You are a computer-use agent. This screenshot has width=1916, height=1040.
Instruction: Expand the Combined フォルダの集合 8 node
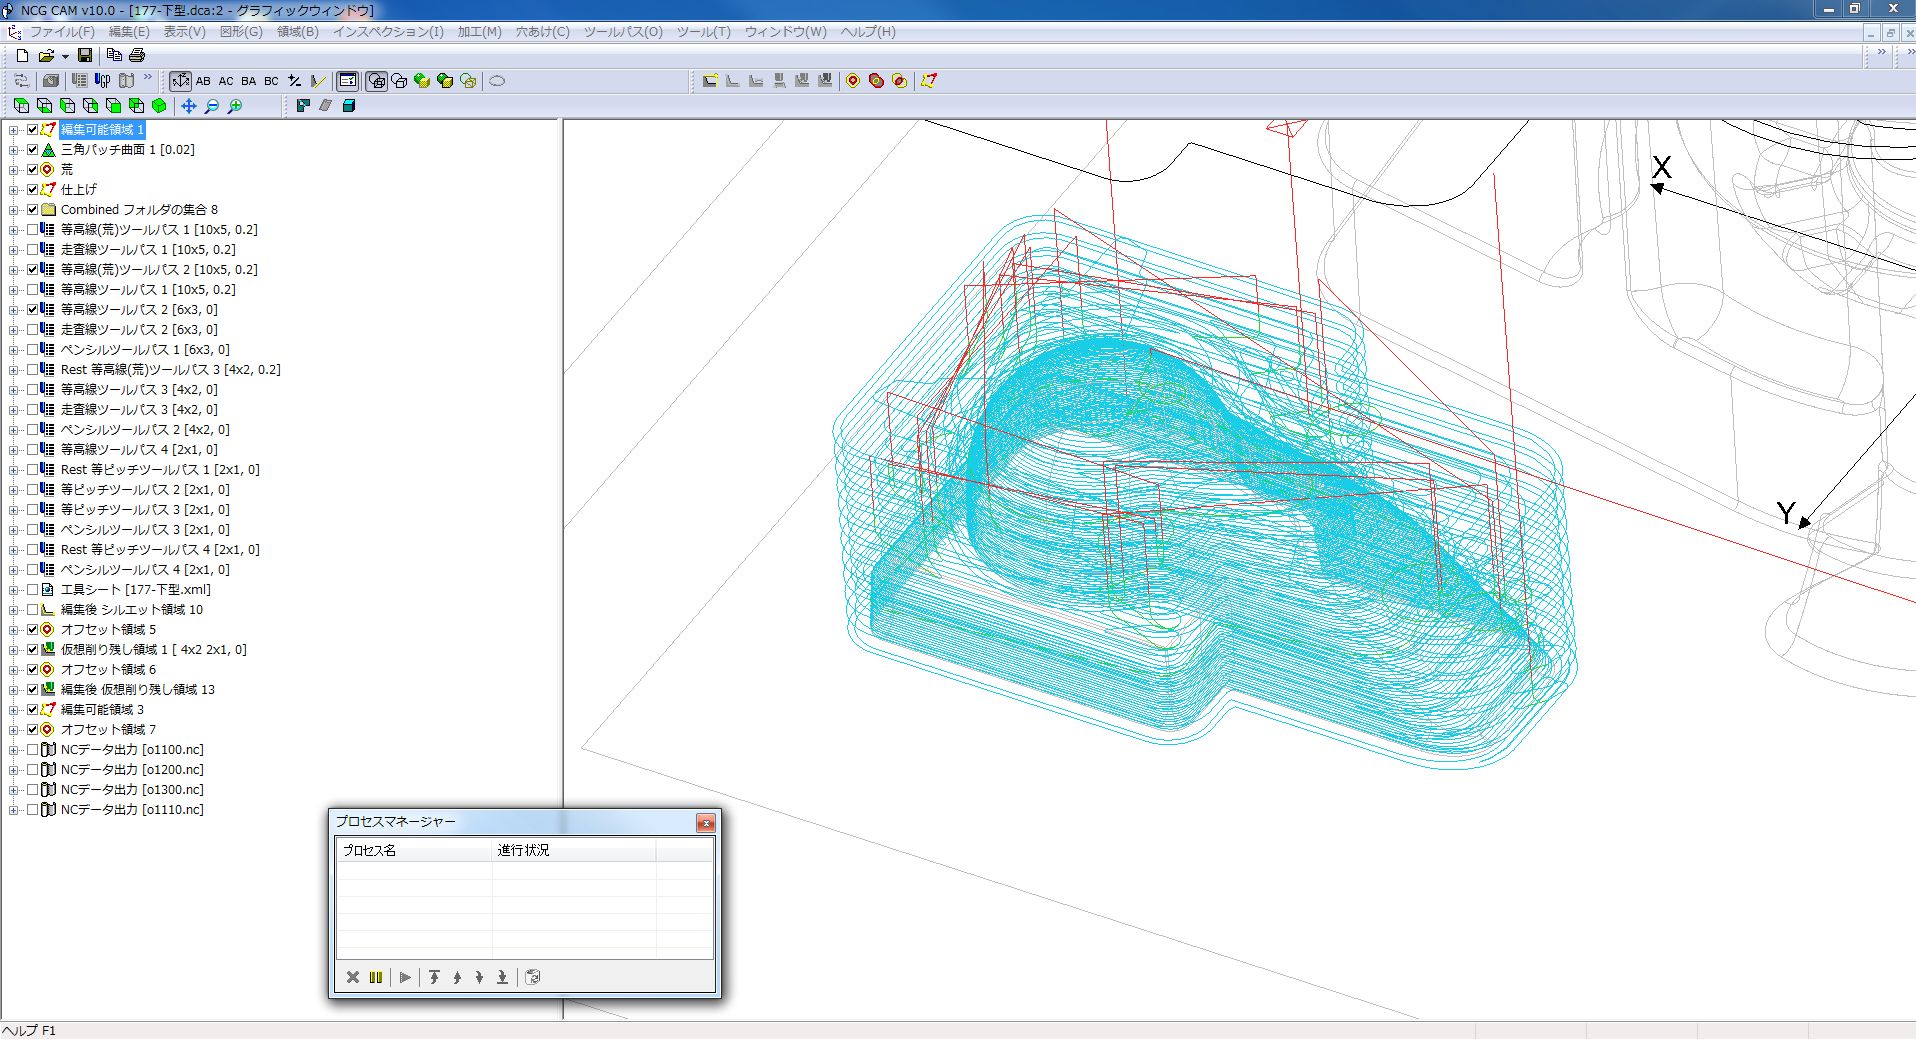[13, 210]
